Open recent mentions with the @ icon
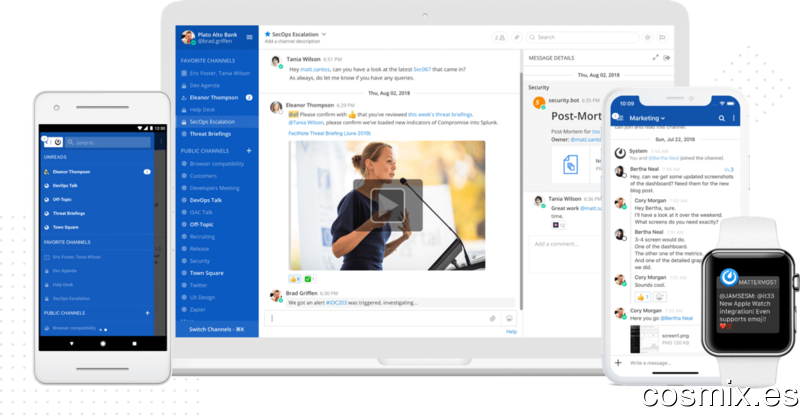Viewport: 800px width, 415px height. point(647,37)
